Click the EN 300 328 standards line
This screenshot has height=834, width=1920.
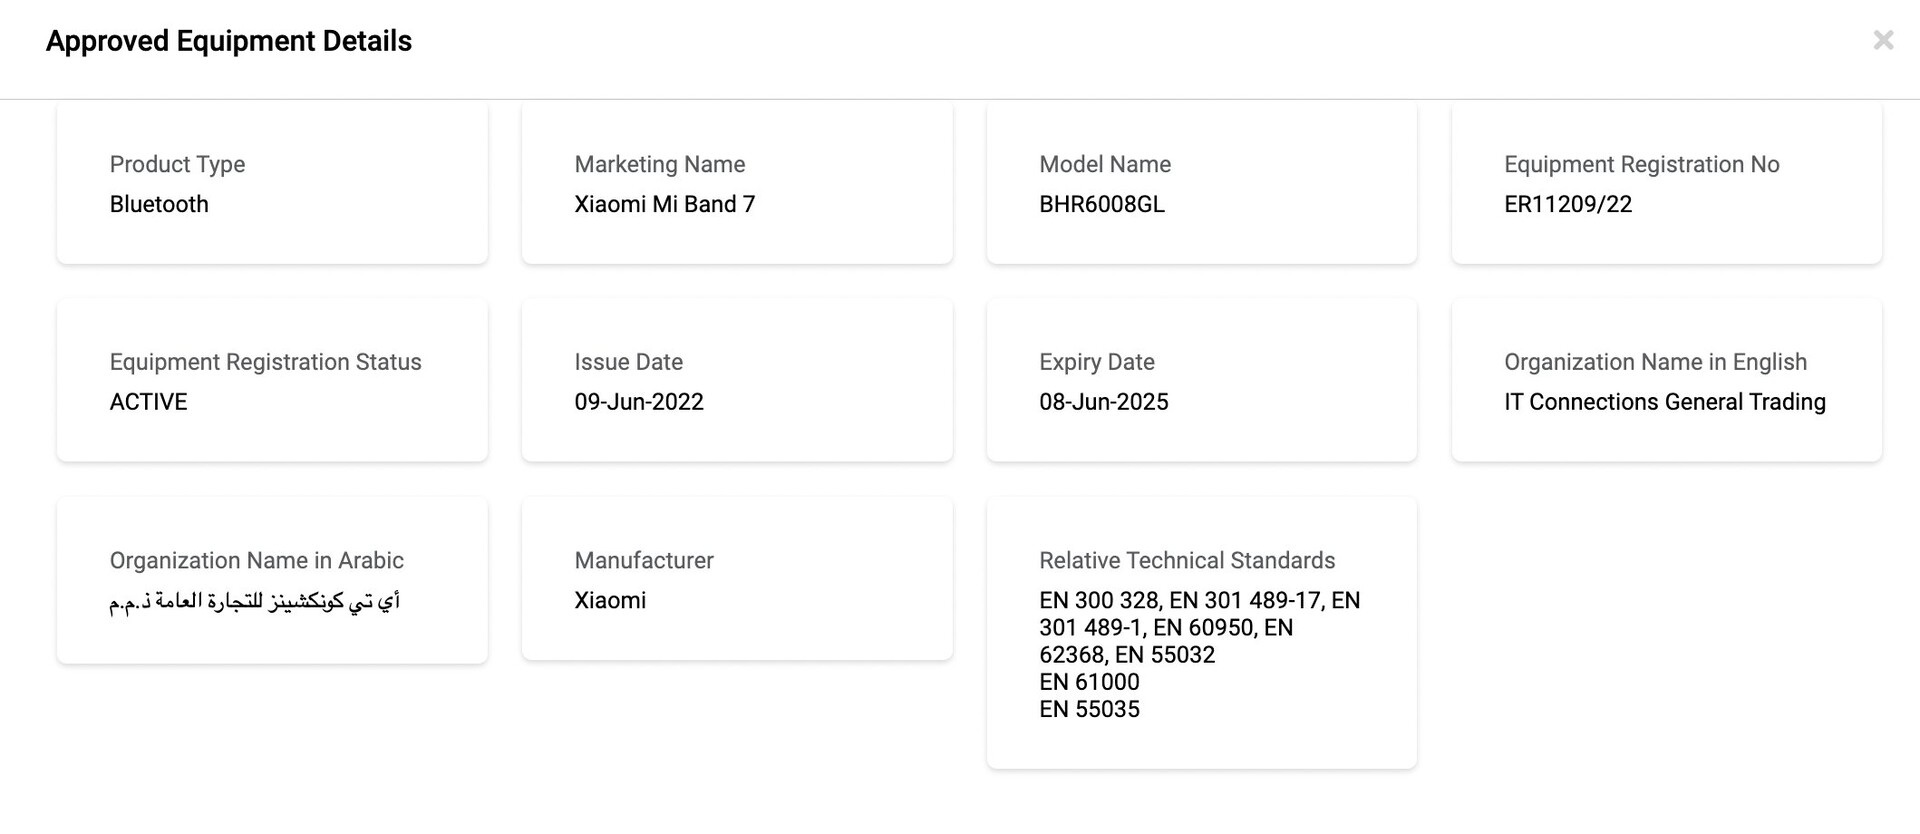[x=1199, y=600]
